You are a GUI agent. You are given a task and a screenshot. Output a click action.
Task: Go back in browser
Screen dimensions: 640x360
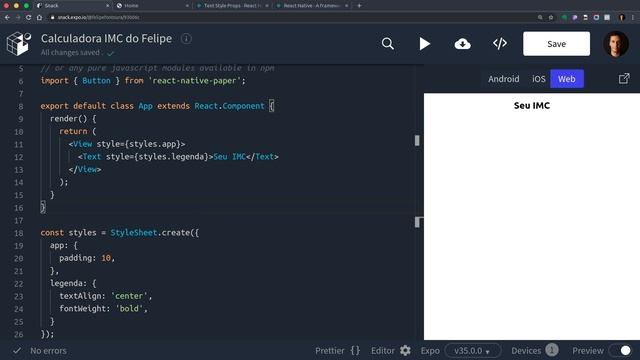coord(7,18)
